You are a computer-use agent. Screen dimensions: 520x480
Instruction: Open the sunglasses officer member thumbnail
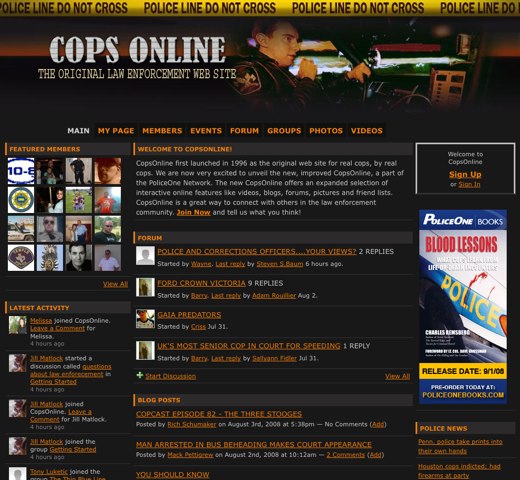pyautogui.click(x=50, y=229)
